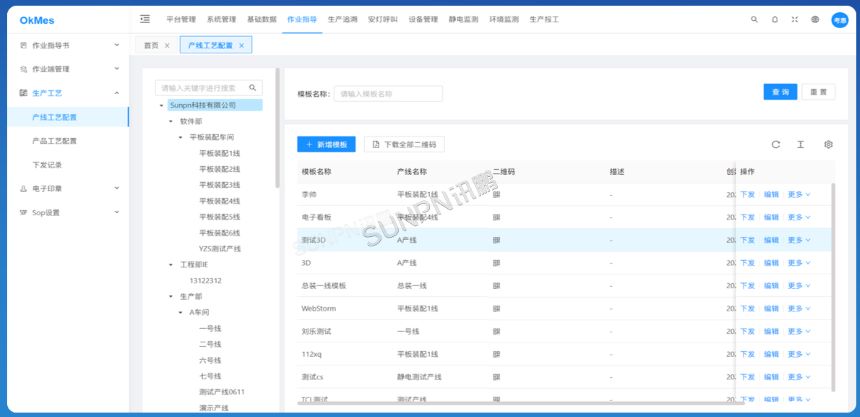Open 更多 dropdown for the 电子看板 row
This screenshot has height=417, width=860.
pyautogui.click(x=798, y=217)
